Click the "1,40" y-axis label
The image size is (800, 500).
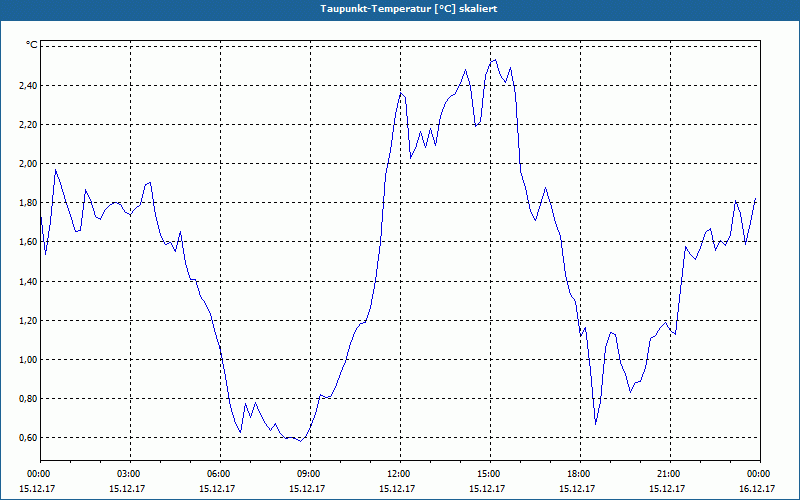[28, 281]
